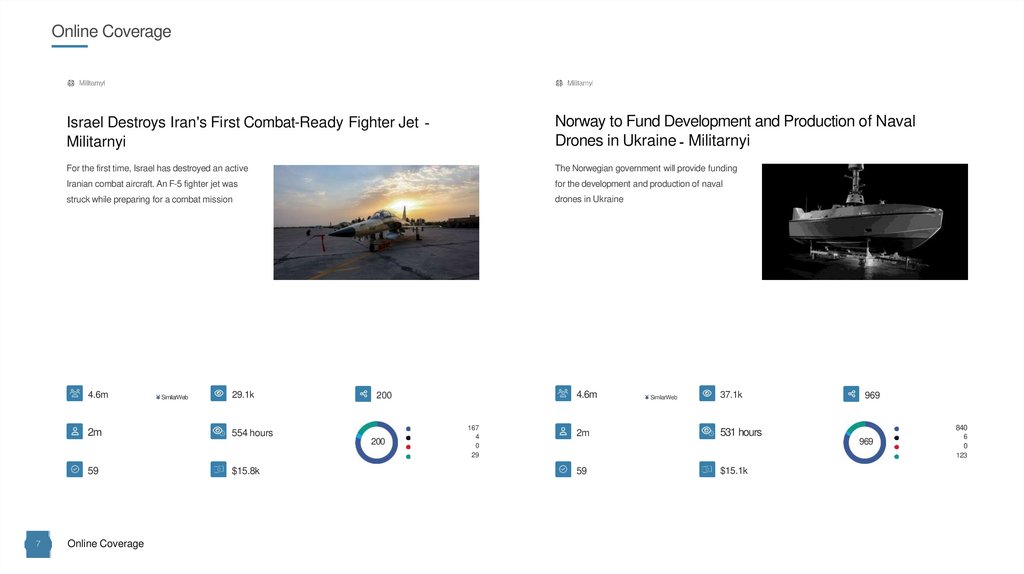
Task: Click the view-time icon beside 531 hours
Action: [x=707, y=431]
